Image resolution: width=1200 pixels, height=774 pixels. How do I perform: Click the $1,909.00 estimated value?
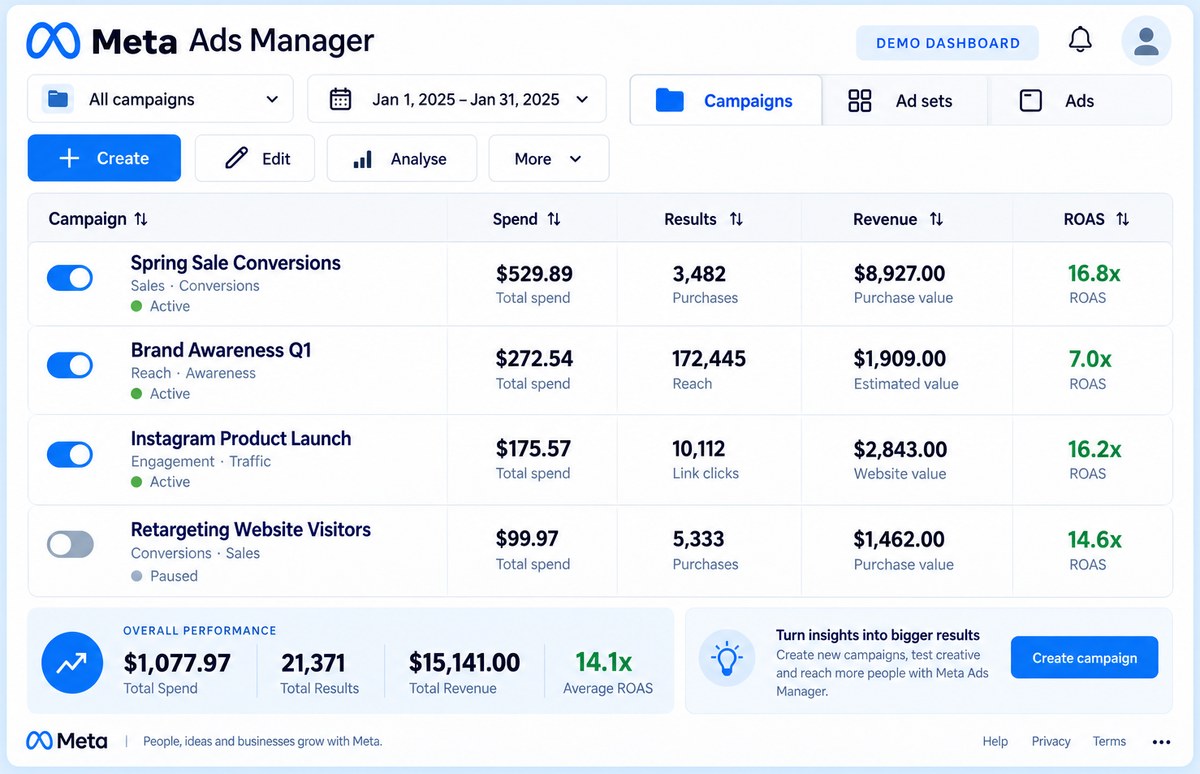(x=899, y=358)
